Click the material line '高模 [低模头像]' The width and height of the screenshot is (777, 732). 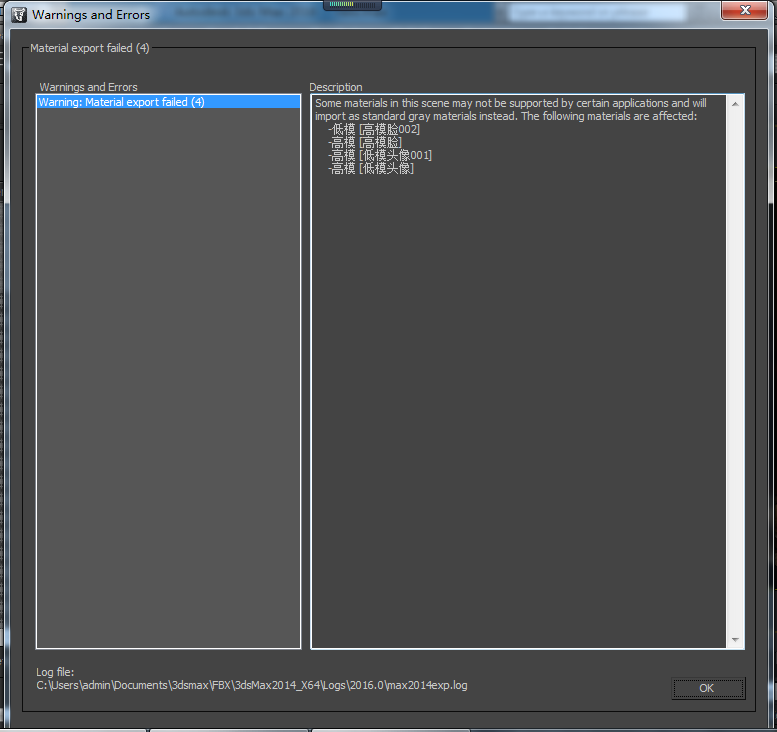[x=371, y=169]
